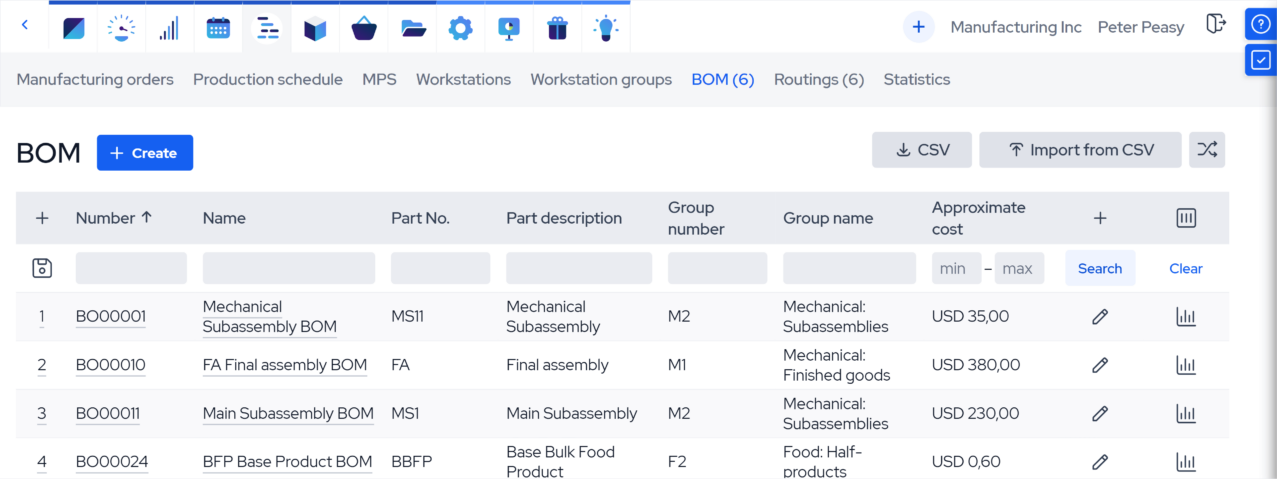Collapse top menu with left chevron
Viewport: 1277px width, 479px height.
pyautogui.click(x=25, y=26)
